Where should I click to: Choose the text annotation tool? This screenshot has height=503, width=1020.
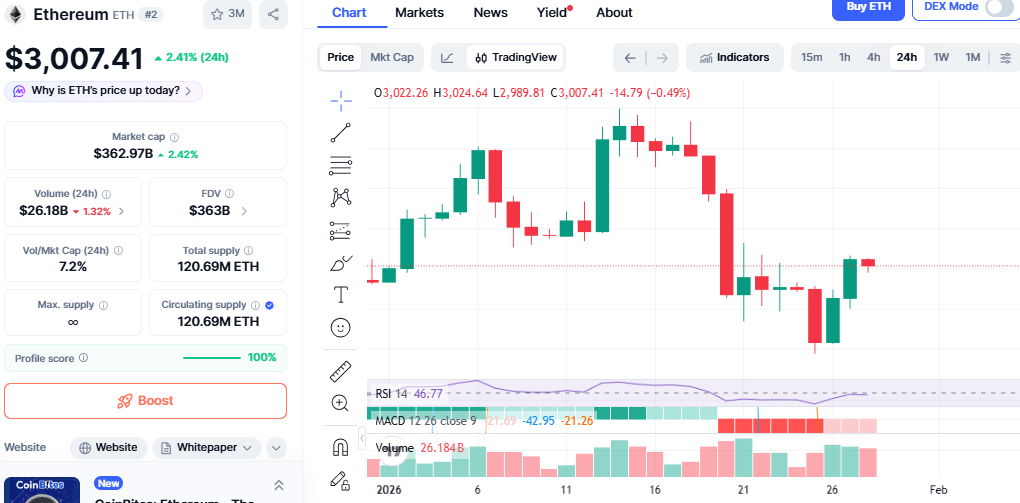coord(341,295)
